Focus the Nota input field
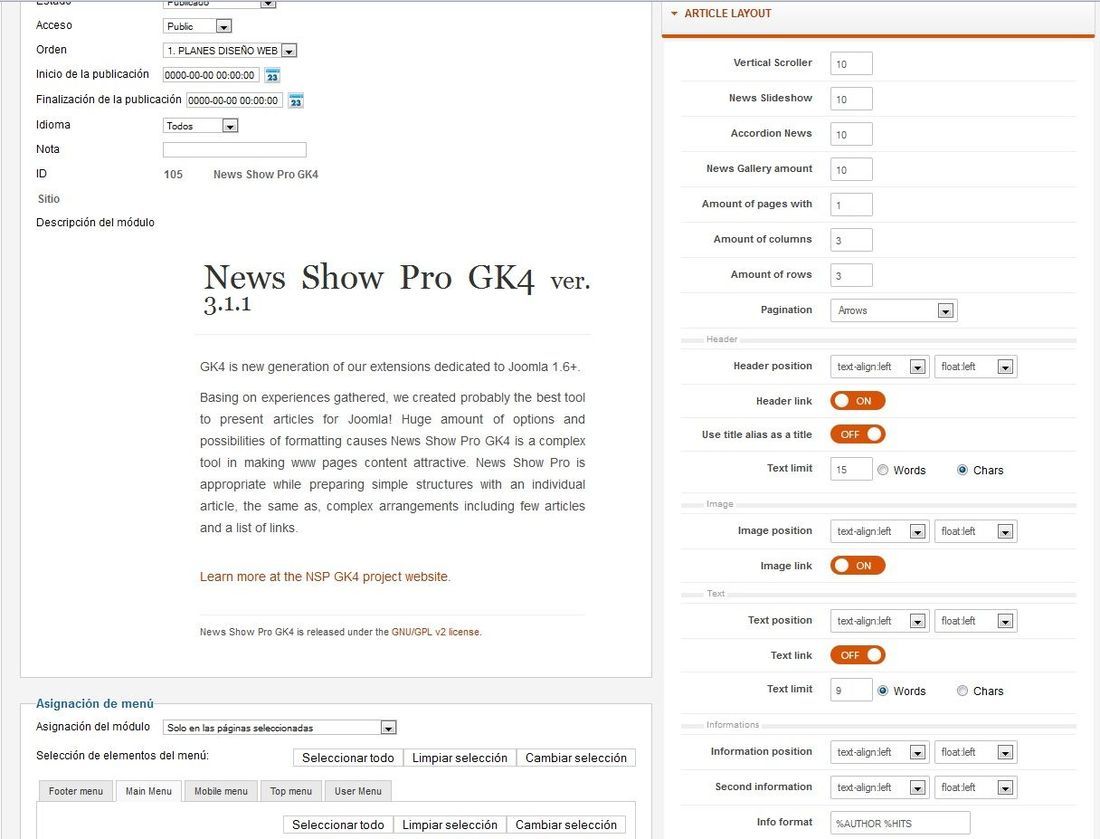Image resolution: width=1100 pixels, height=839 pixels. [234, 149]
